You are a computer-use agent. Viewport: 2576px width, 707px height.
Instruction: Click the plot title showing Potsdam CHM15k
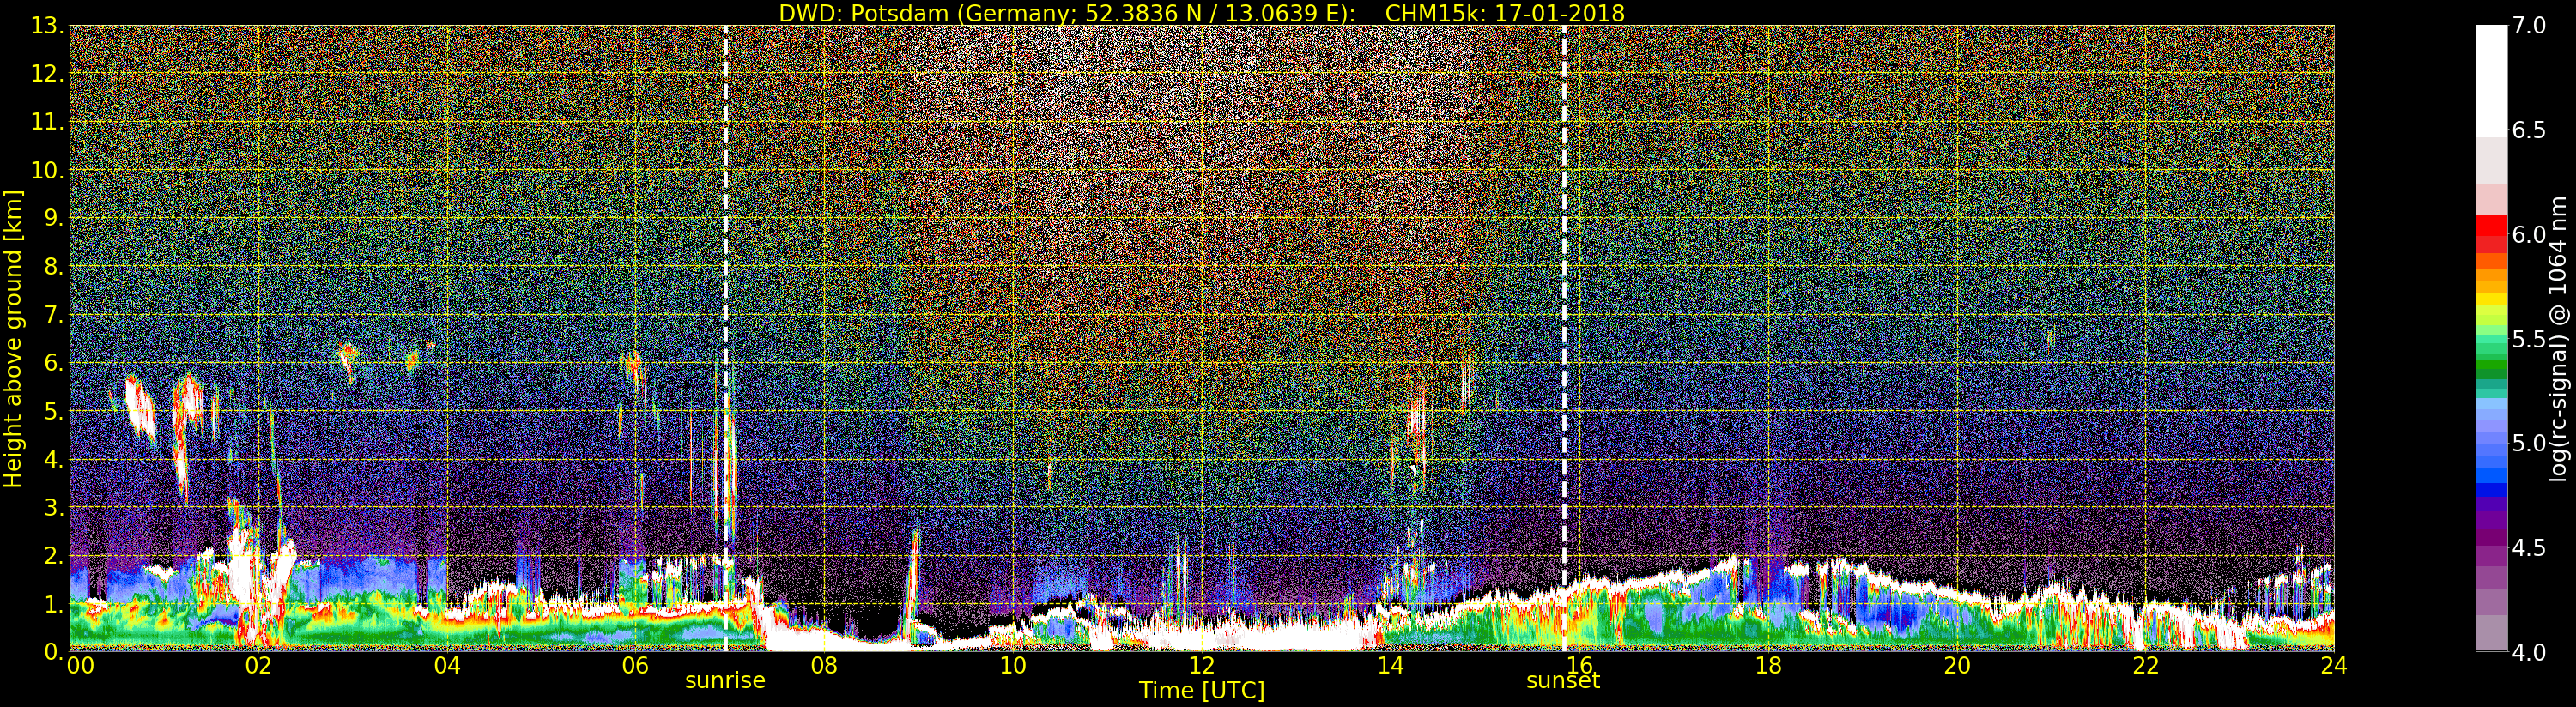1201,13
